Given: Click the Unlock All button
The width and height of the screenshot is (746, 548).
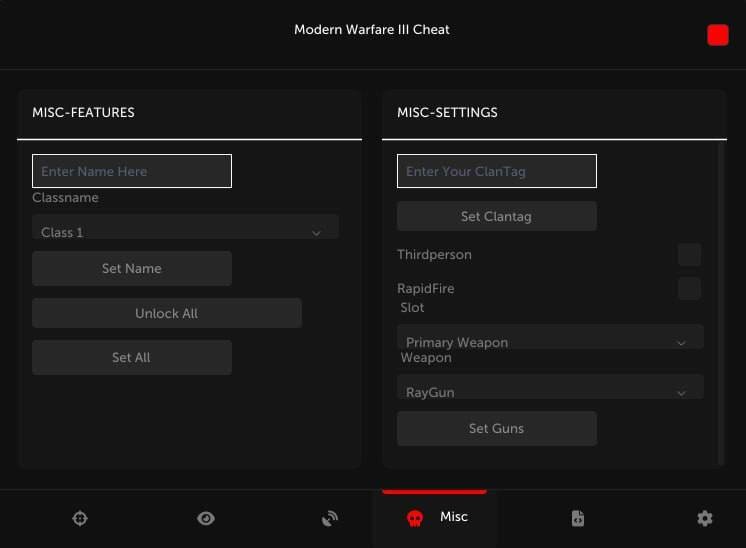Looking at the screenshot, I should pos(167,313).
